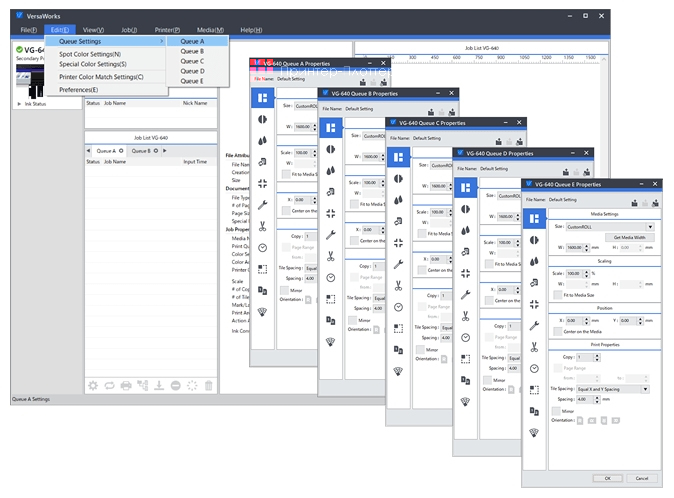Choose Printer Color Match Settings menu entry

click(101, 76)
